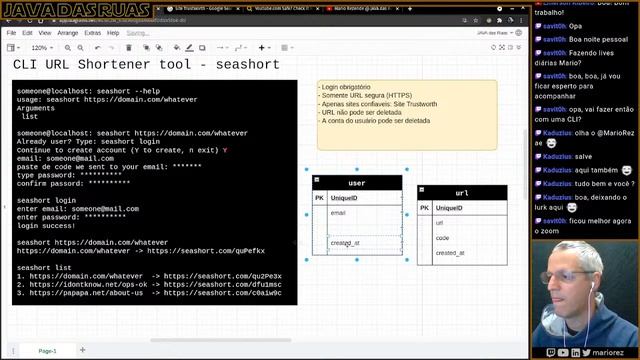Image resolution: width=640 pixels, height=360 pixels.
Task: Select the user table header
Action: click(357, 183)
